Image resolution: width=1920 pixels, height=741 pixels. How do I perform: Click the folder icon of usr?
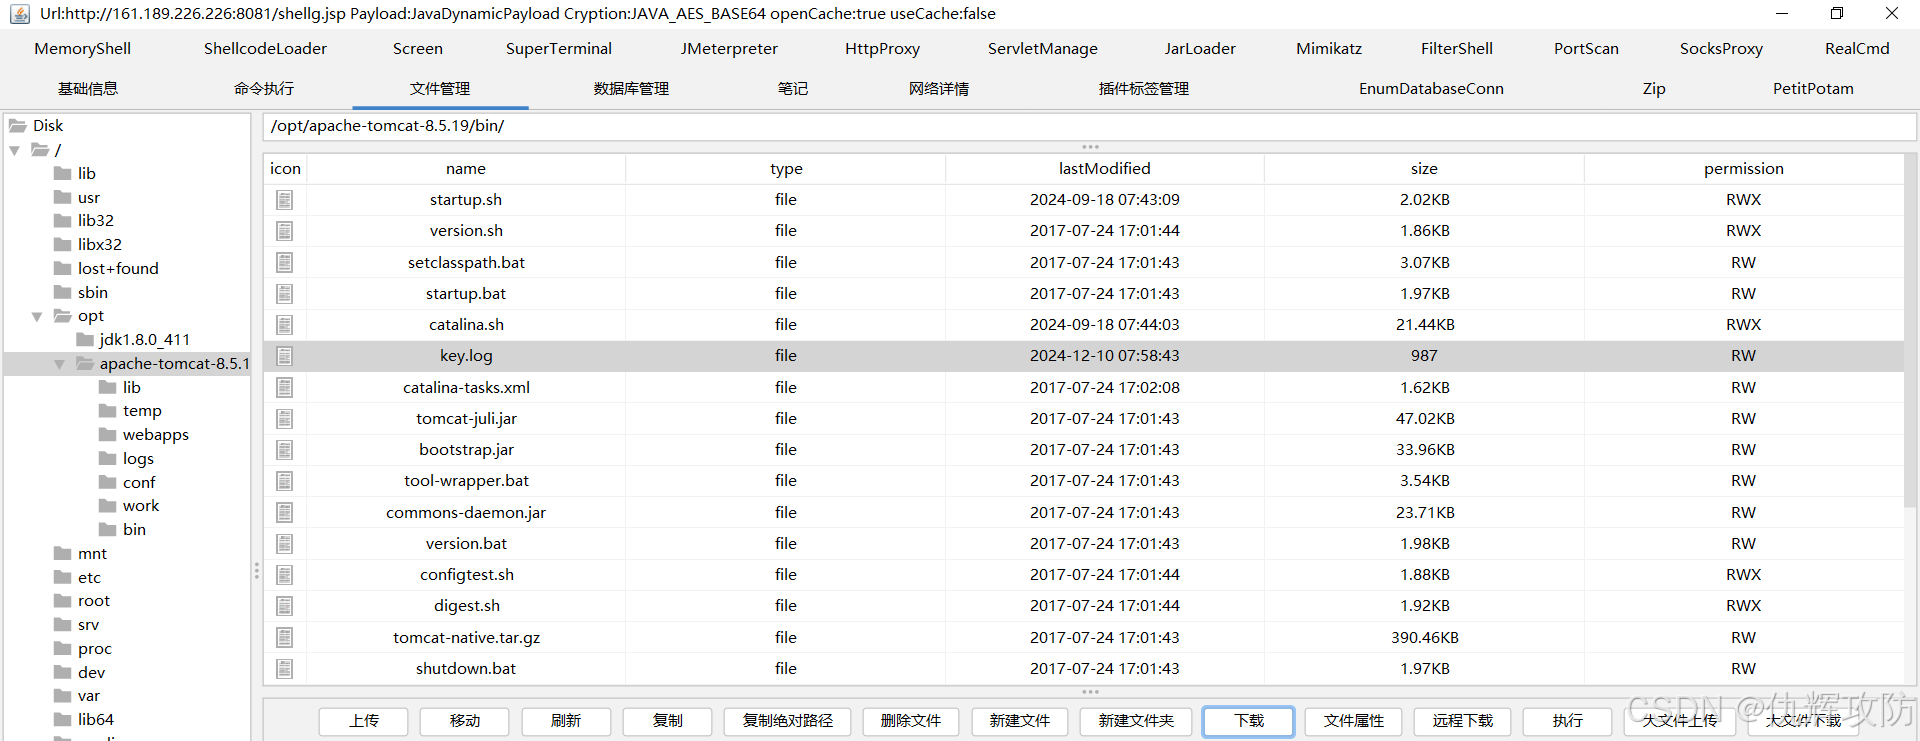coord(63,197)
